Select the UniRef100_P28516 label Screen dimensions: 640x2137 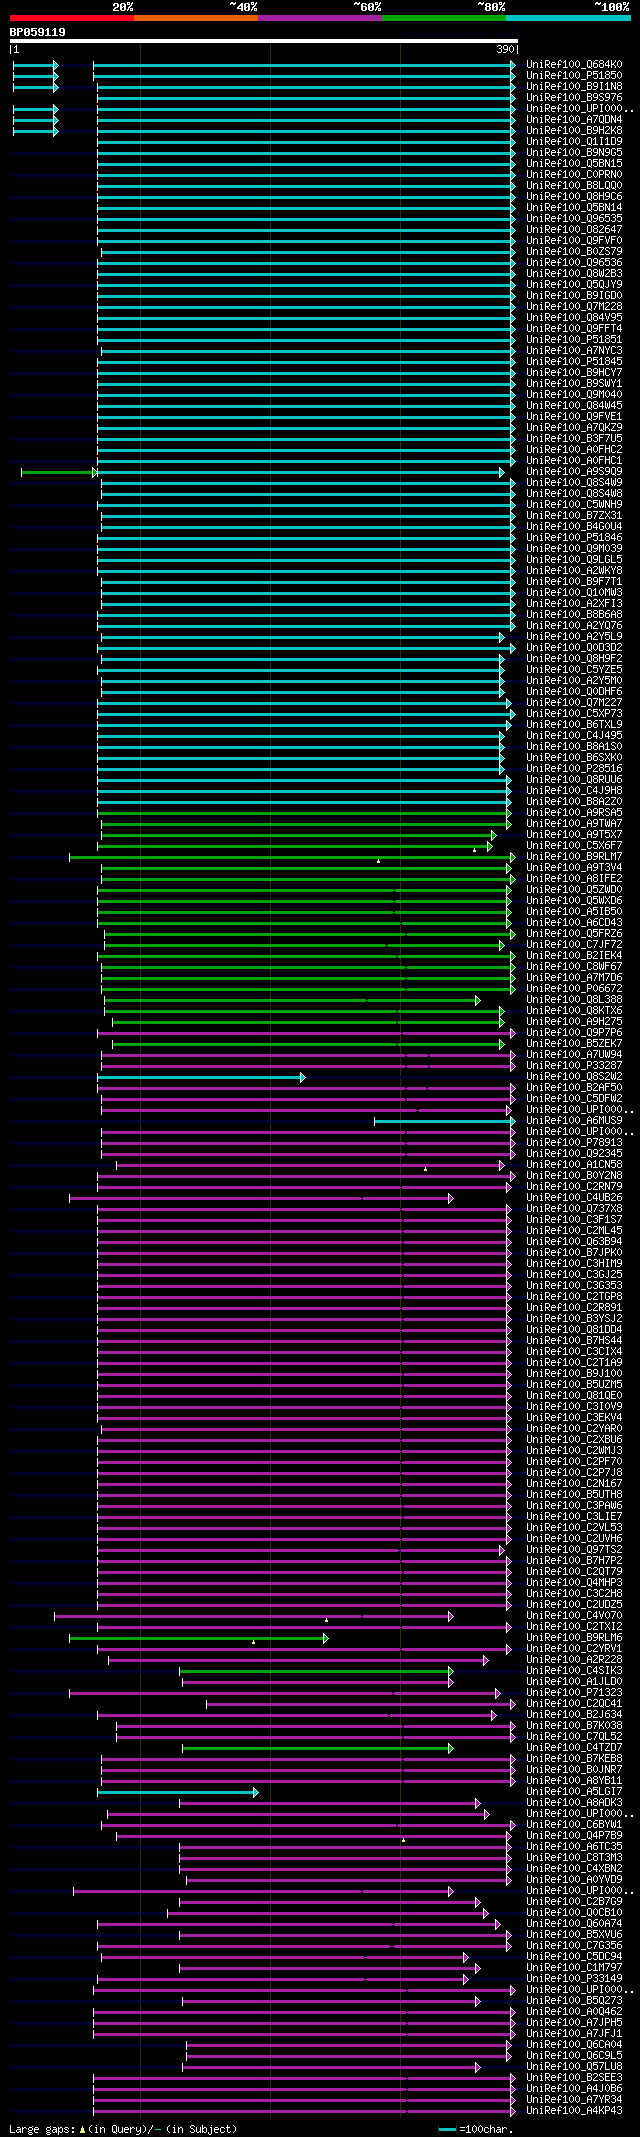click(574, 769)
